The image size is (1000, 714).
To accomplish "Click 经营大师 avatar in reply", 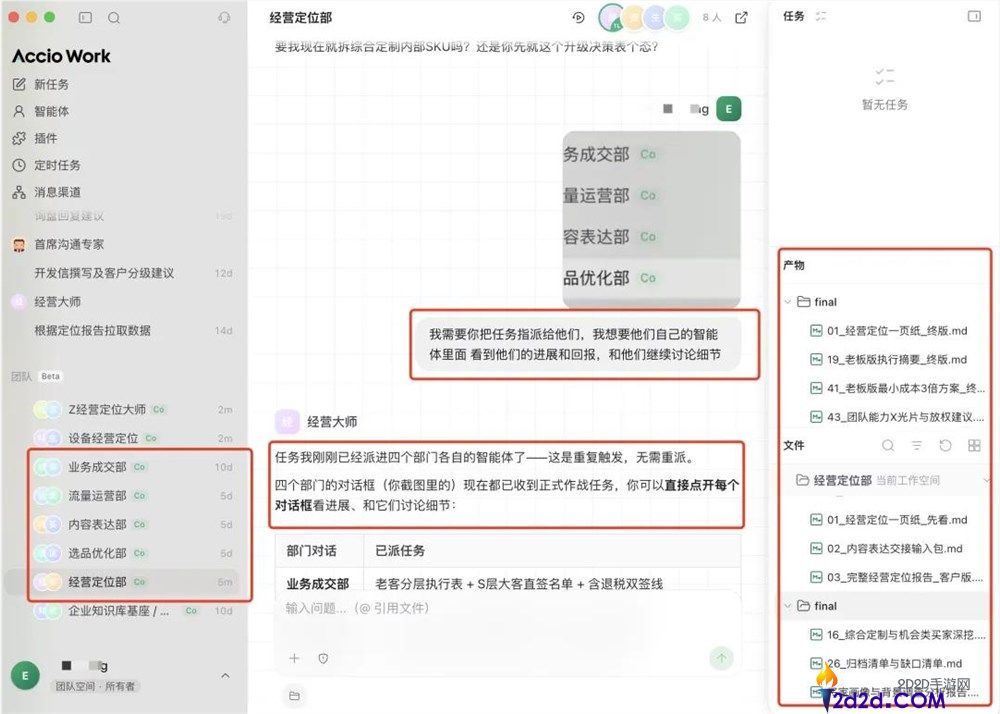I will pos(287,421).
